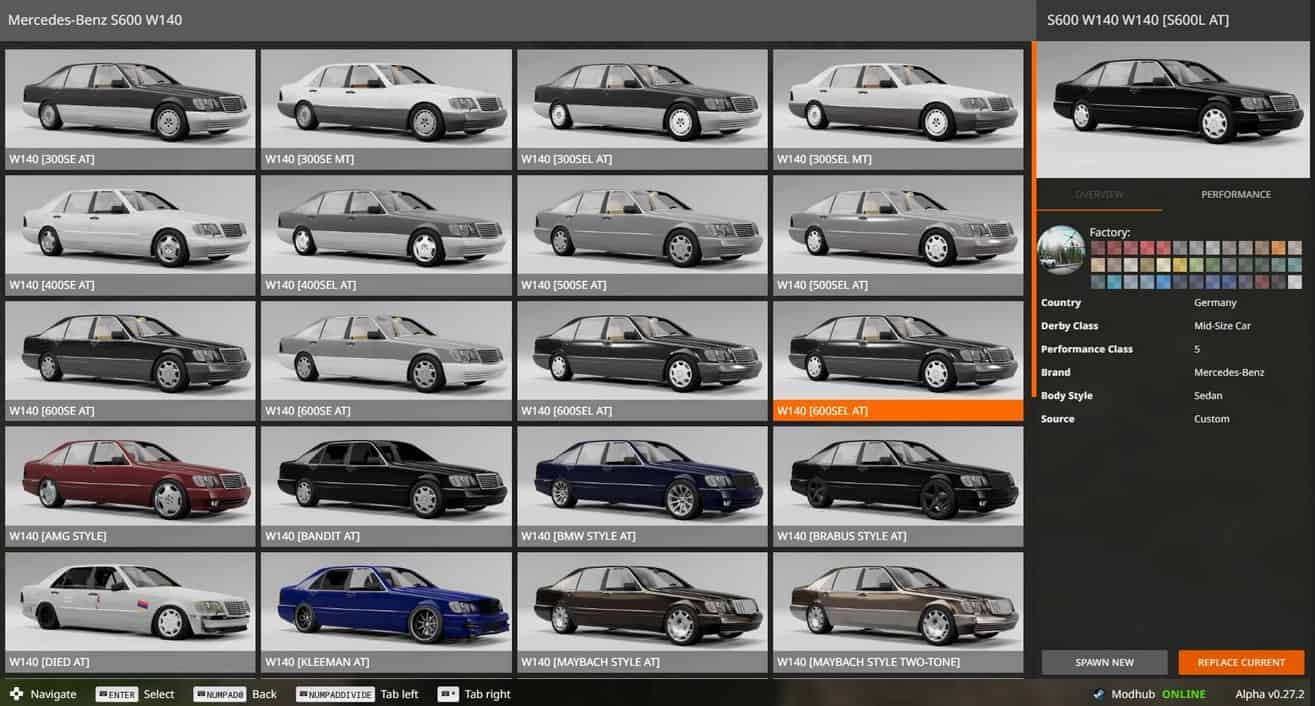Click the large S600L preview image
This screenshot has height=706, width=1315.
1175,110
